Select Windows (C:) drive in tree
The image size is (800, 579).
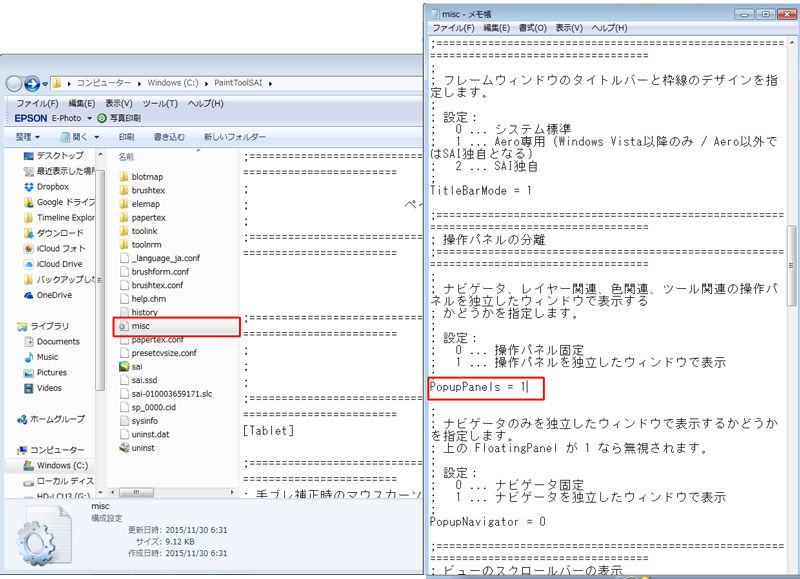(x=56, y=466)
